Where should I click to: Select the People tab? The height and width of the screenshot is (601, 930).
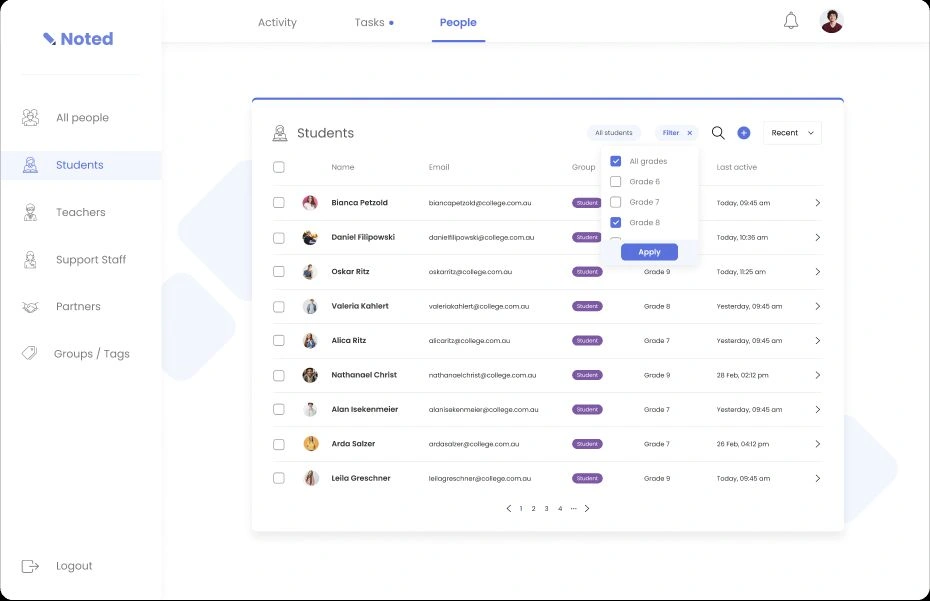(x=458, y=23)
